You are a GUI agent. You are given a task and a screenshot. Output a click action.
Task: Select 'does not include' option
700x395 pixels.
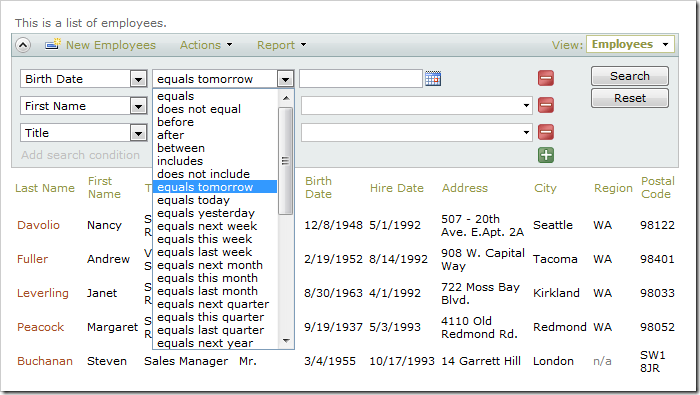coord(215,174)
